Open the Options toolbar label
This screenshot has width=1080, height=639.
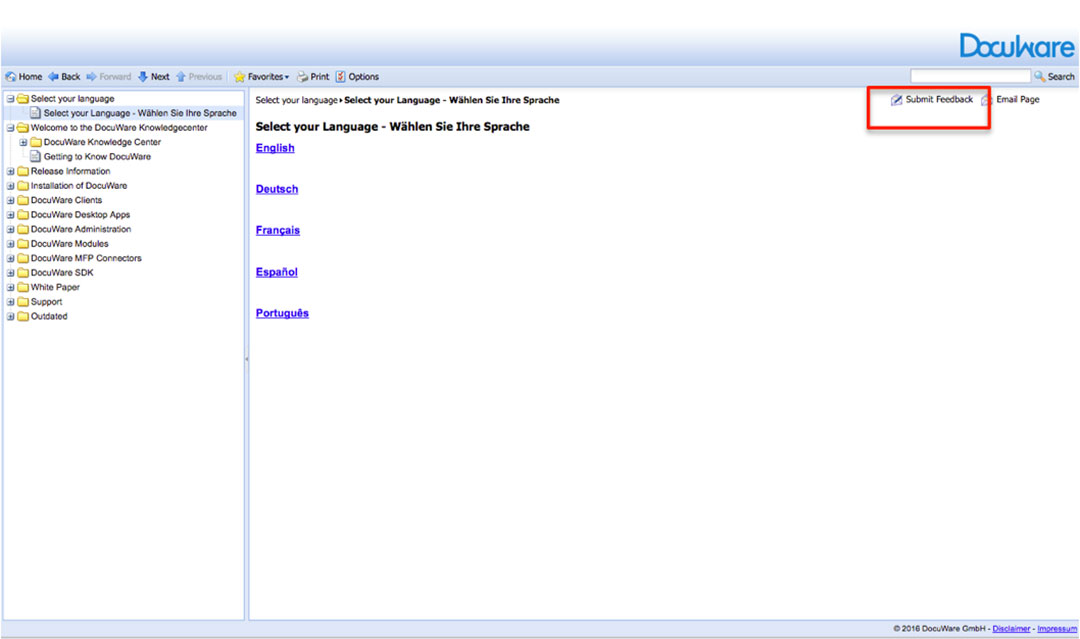(x=364, y=76)
